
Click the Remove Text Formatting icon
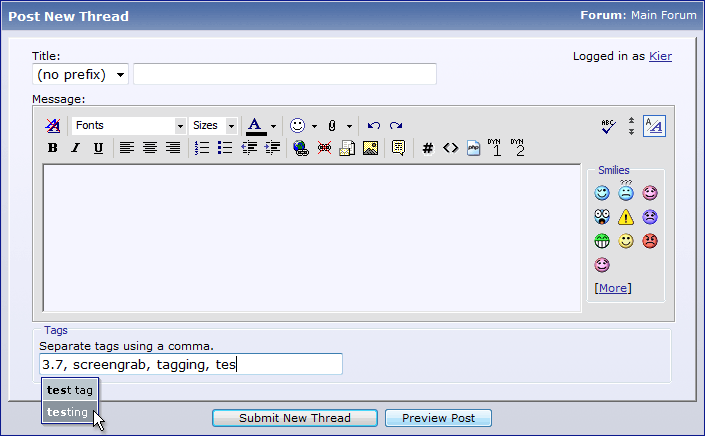52,126
